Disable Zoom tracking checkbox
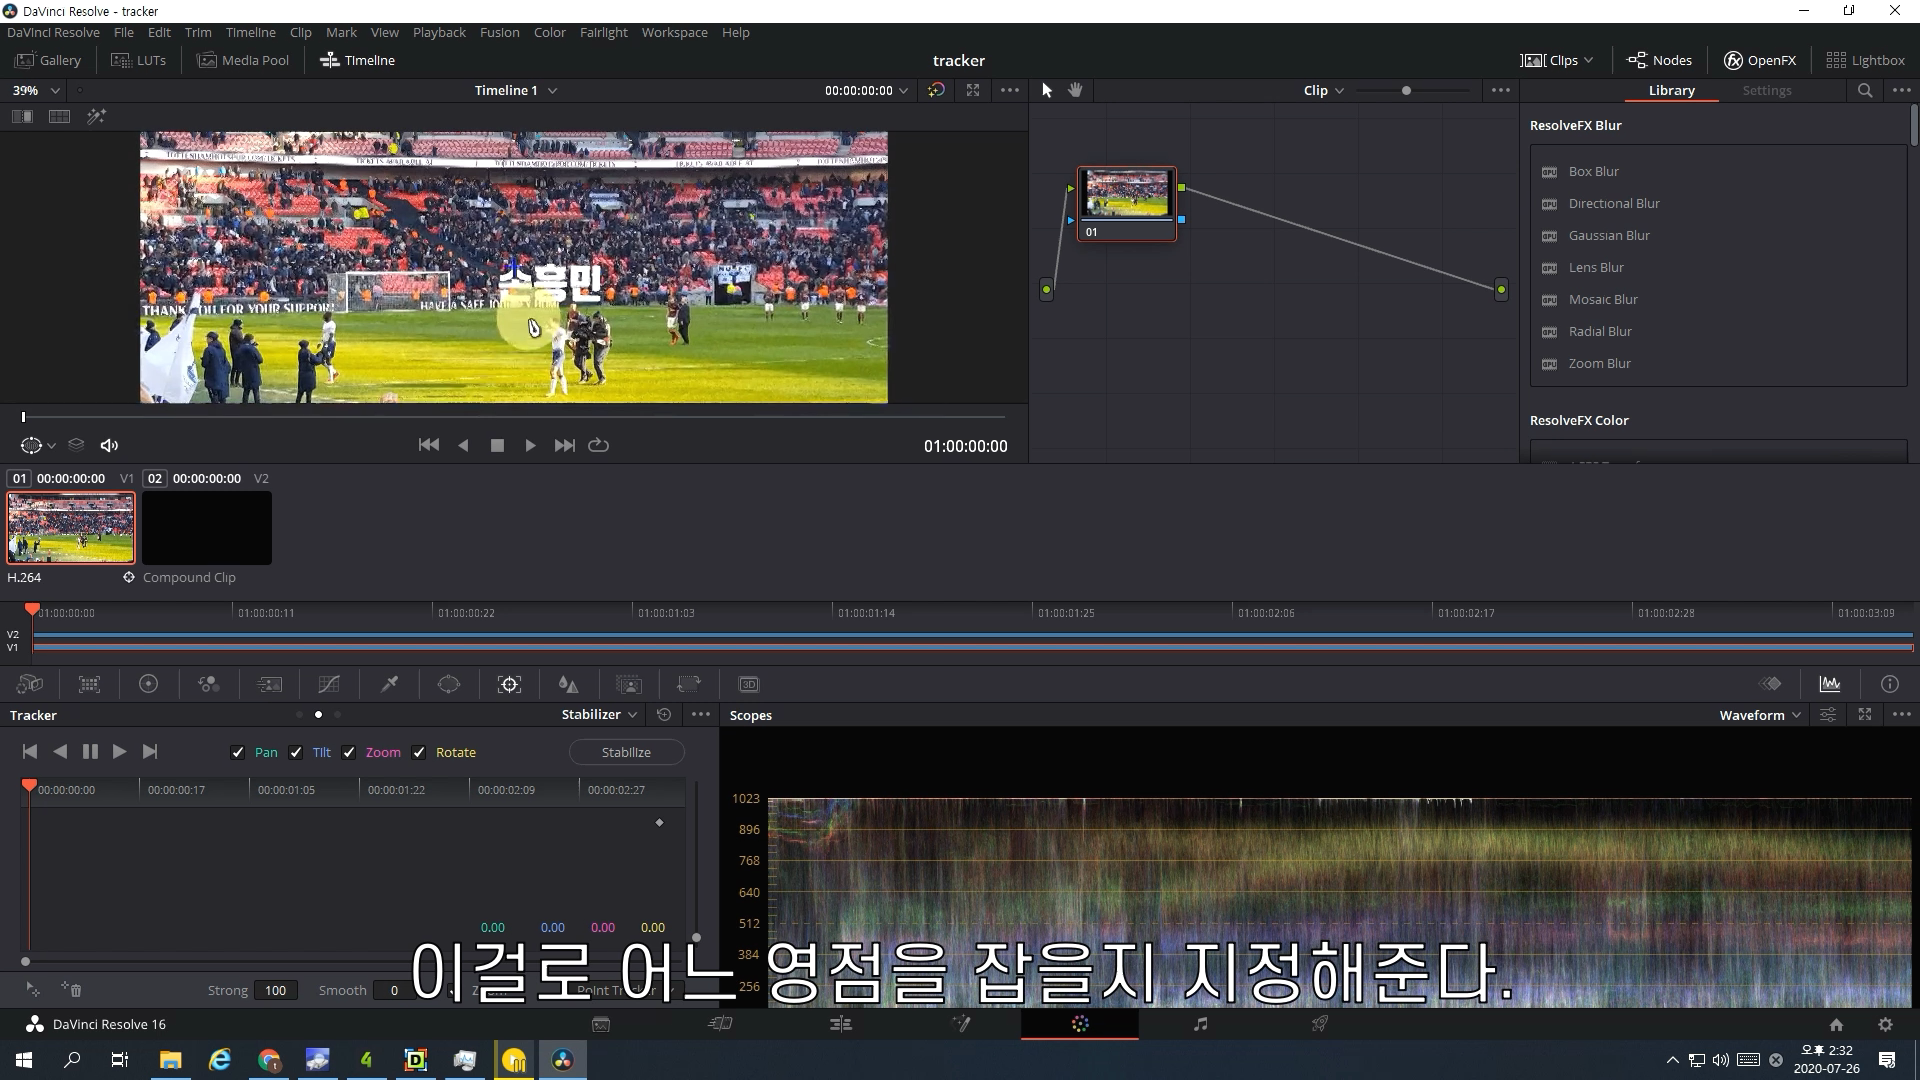This screenshot has height=1080, width=1920. click(349, 752)
